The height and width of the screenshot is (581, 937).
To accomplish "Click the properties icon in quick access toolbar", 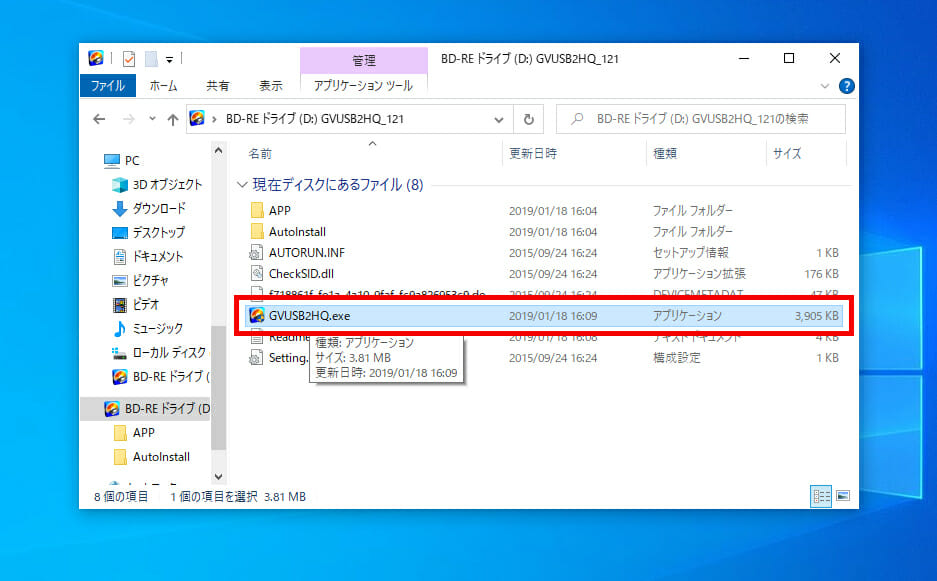I will pyautogui.click(x=128, y=59).
